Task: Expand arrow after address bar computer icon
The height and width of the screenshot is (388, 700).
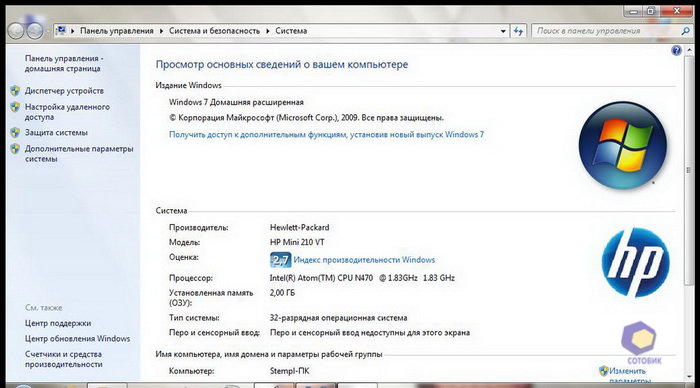Action: click(x=73, y=31)
